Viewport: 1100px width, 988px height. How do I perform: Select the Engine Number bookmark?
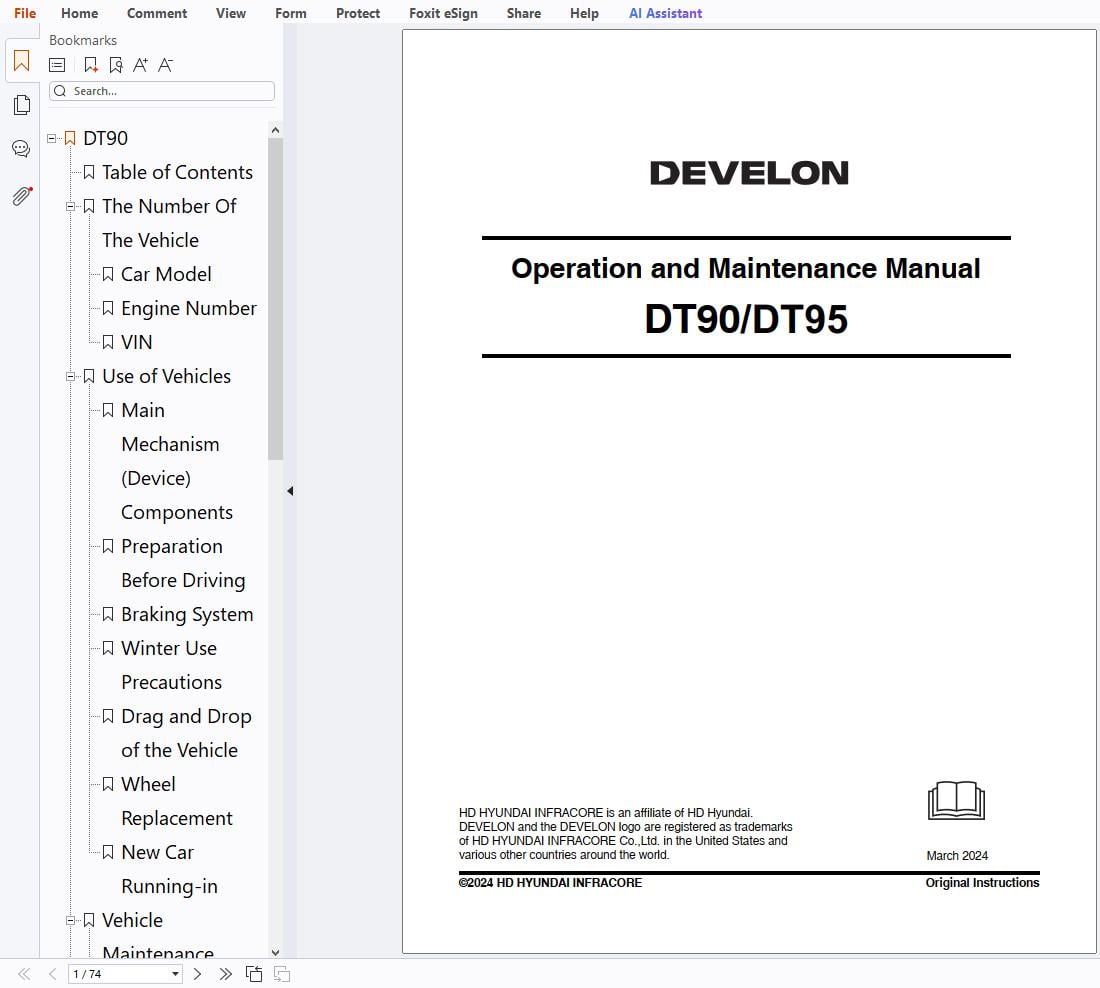(x=189, y=308)
